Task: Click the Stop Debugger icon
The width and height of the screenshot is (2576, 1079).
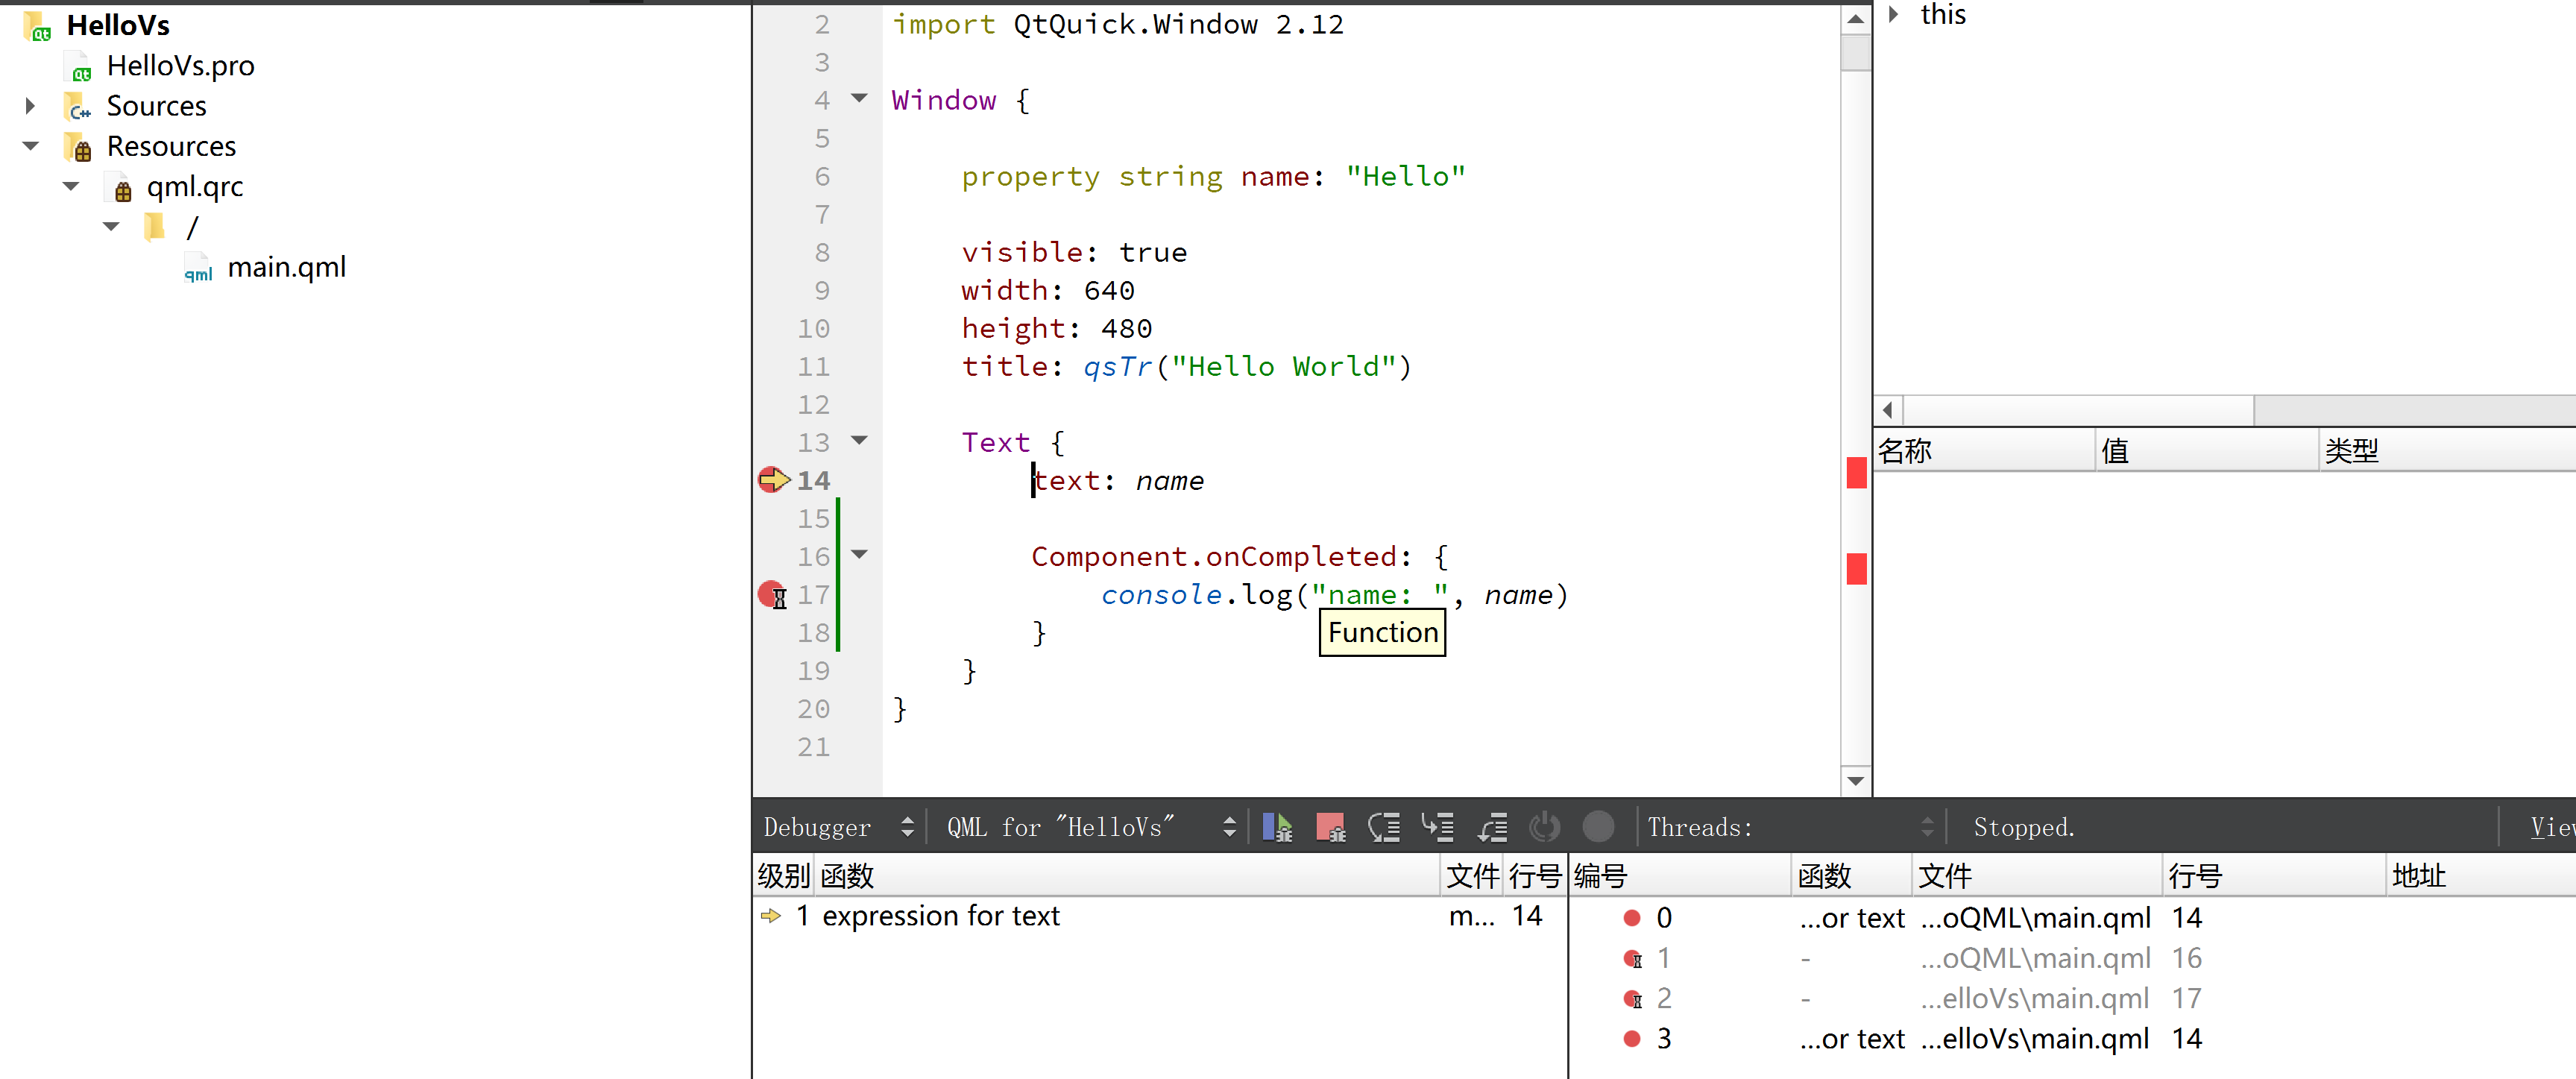Action: point(1330,827)
